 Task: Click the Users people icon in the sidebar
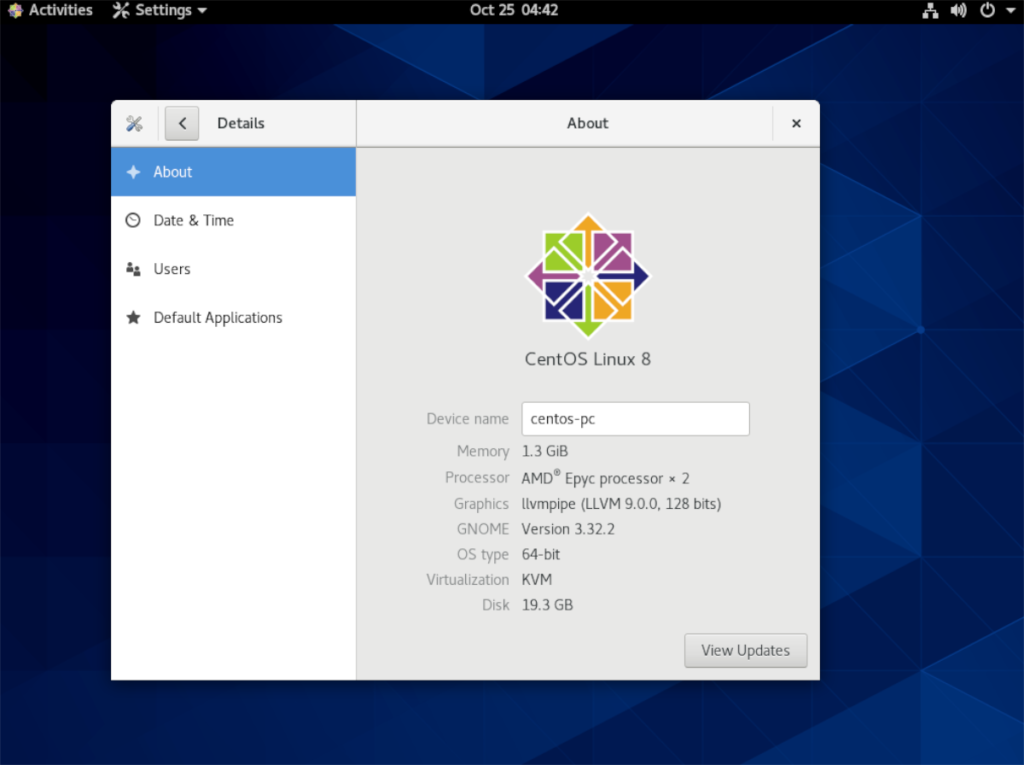click(133, 269)
